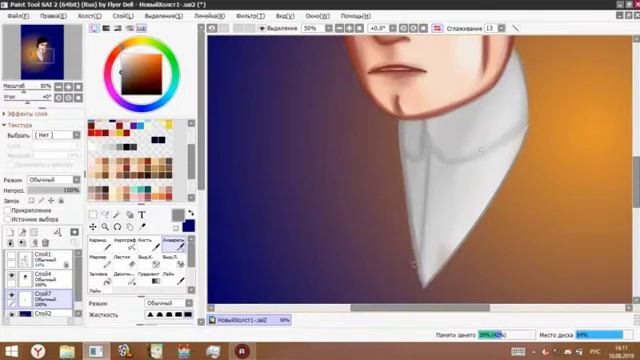Open Yandex browser from taskbar

click(38, 351)
